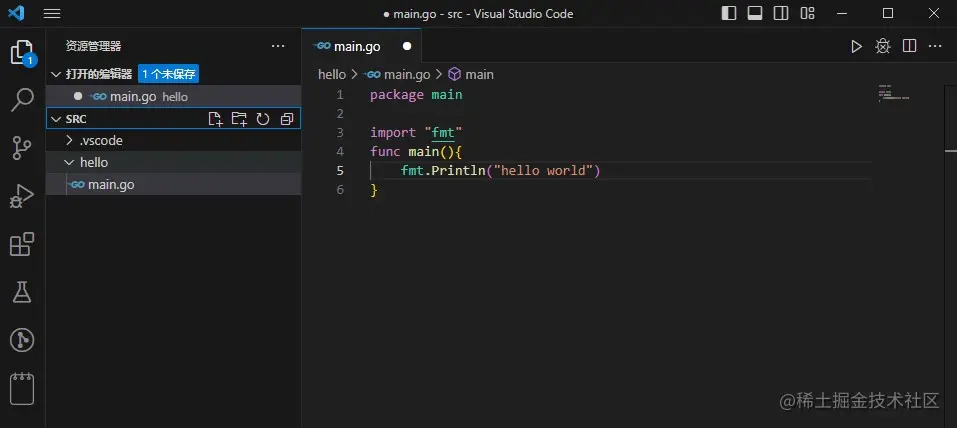Open the Source Control view
Screen dimensions: 957x428
pyautogui.click(x=23, y=148)
